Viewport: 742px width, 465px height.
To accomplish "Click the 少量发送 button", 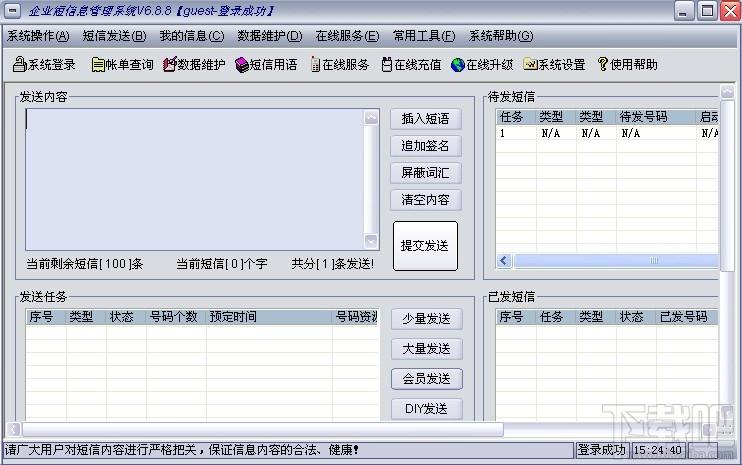I will tap(426, 319).
